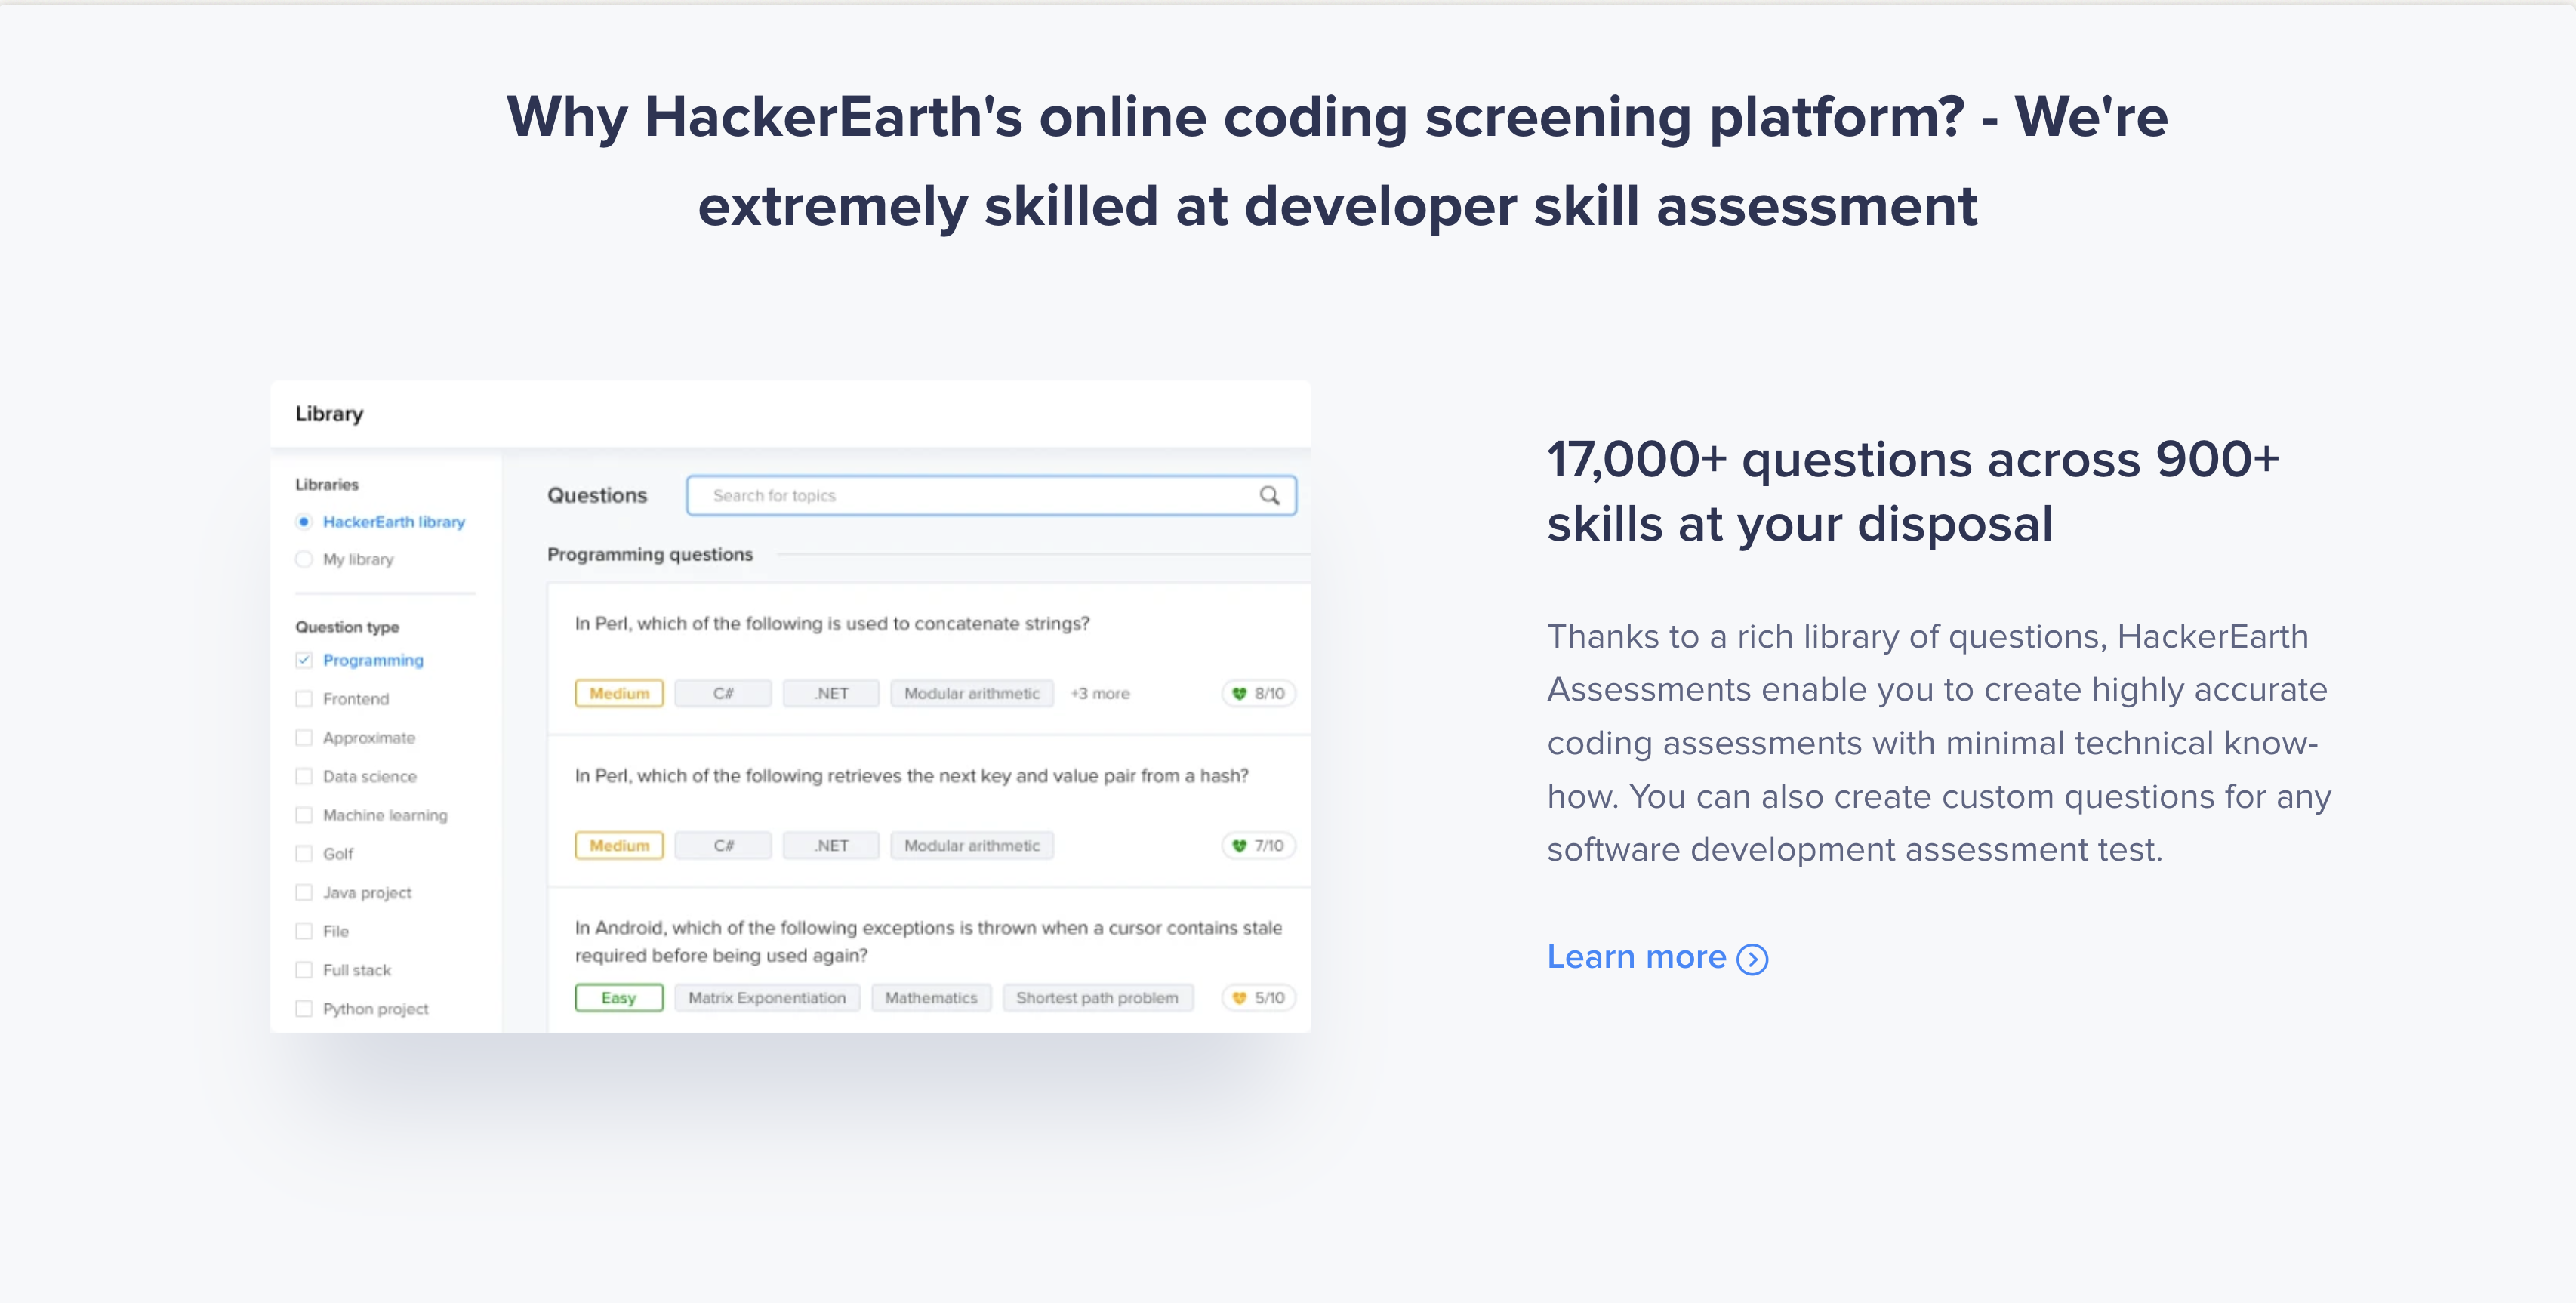Click the Programming questions section heading

[x=650, y=554]
